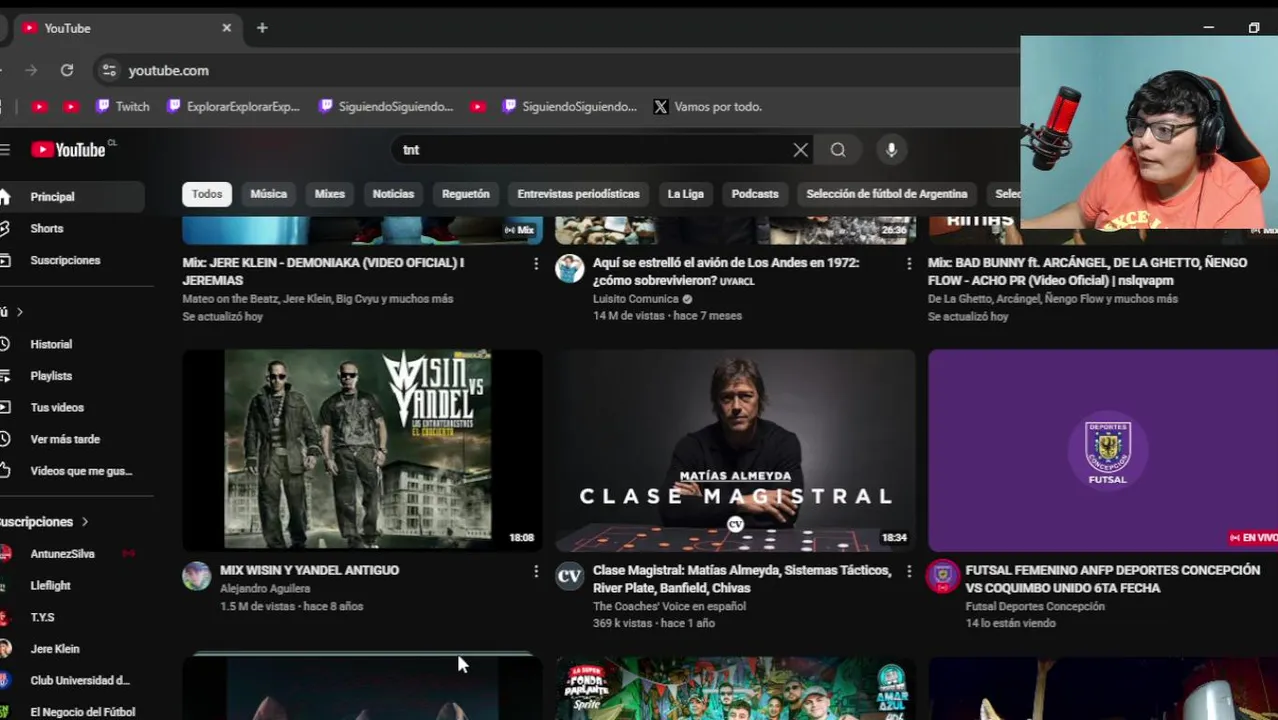Click the search input field containing tnt
This screenshot has height=720, width=1278.
[590, 150]
